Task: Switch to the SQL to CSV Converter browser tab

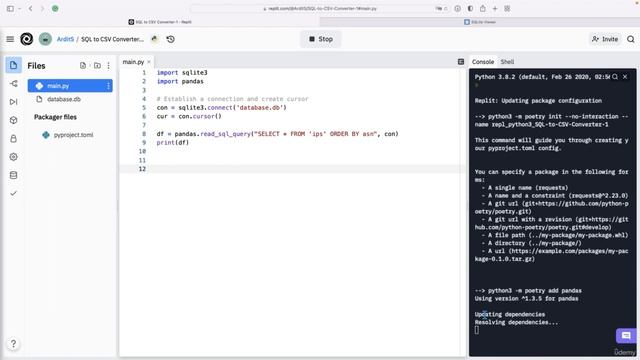Action: 160,22
